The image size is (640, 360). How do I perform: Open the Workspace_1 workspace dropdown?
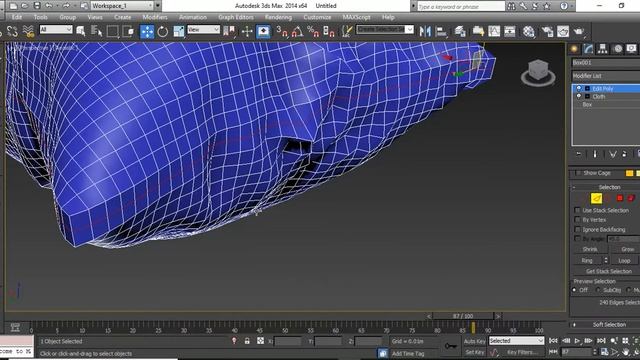coord(122,6)
